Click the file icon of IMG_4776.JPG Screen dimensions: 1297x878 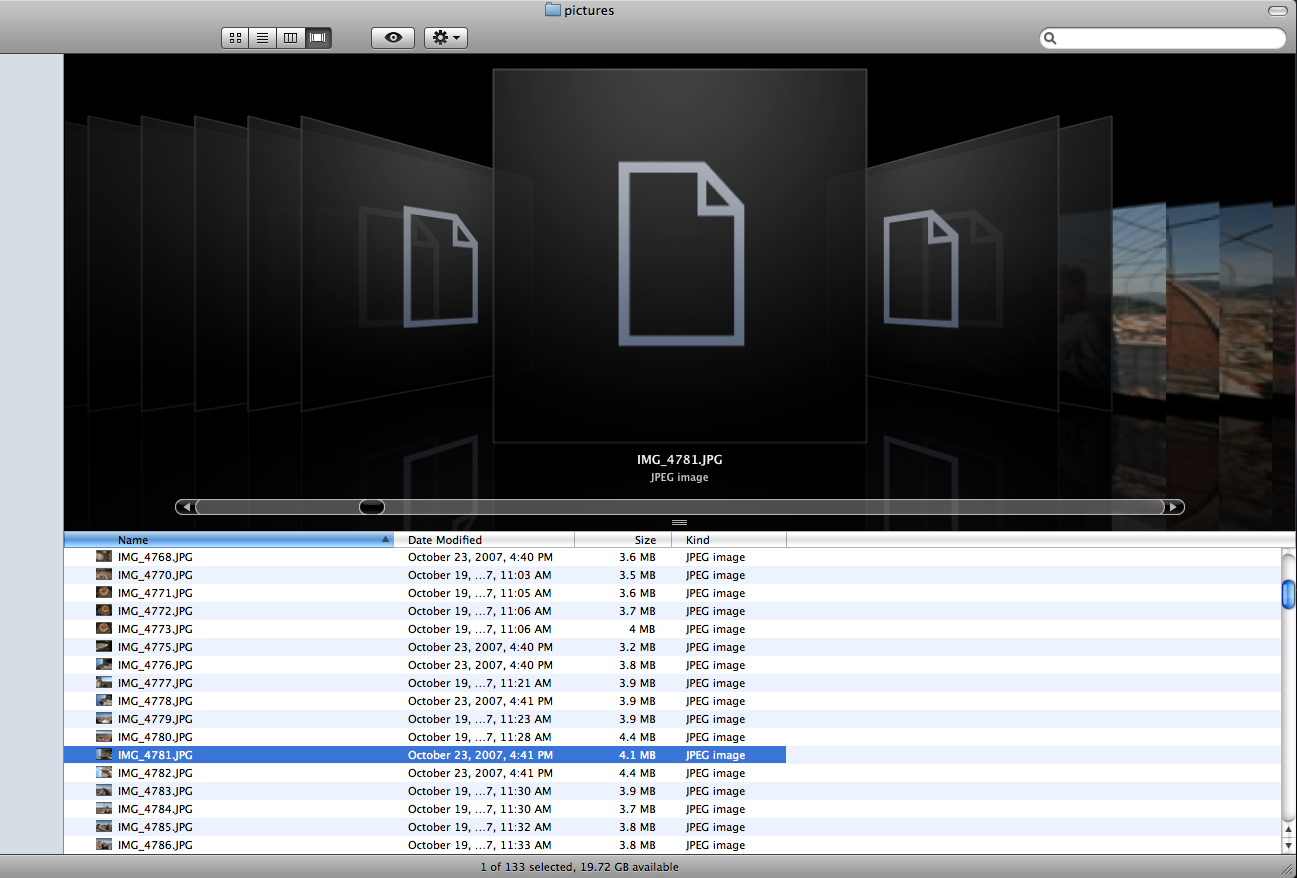(x=104, y=665)
